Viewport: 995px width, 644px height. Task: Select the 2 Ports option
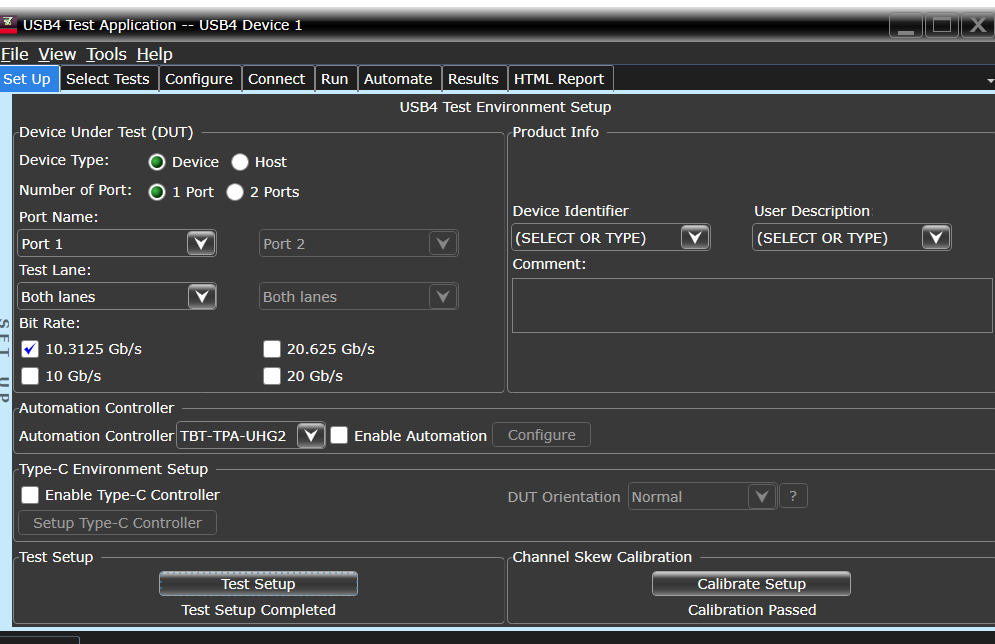tap(235, 192)
